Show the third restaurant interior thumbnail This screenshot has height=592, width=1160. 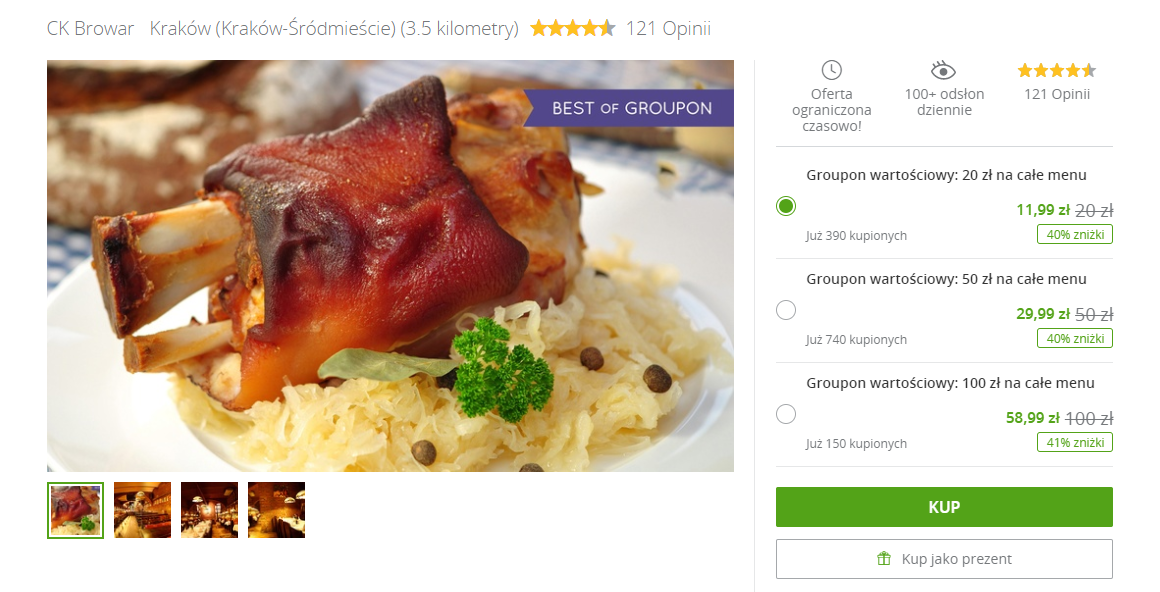(209, 510)
